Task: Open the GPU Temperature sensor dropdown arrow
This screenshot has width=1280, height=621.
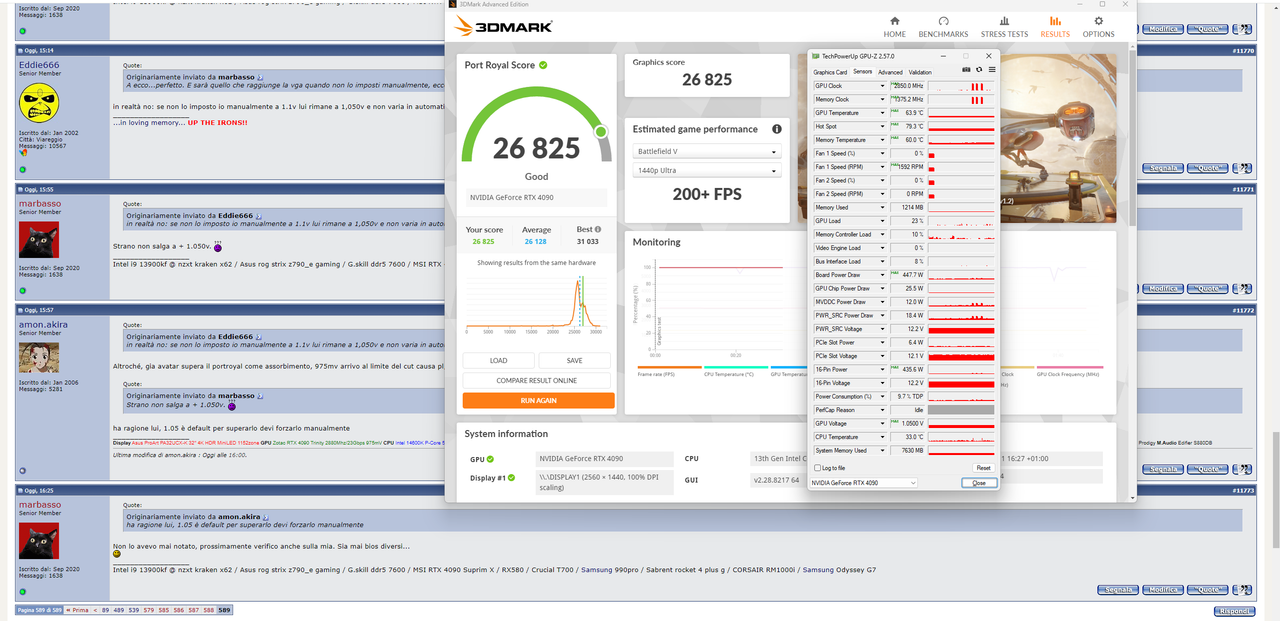Action: (x=882, y=113)
